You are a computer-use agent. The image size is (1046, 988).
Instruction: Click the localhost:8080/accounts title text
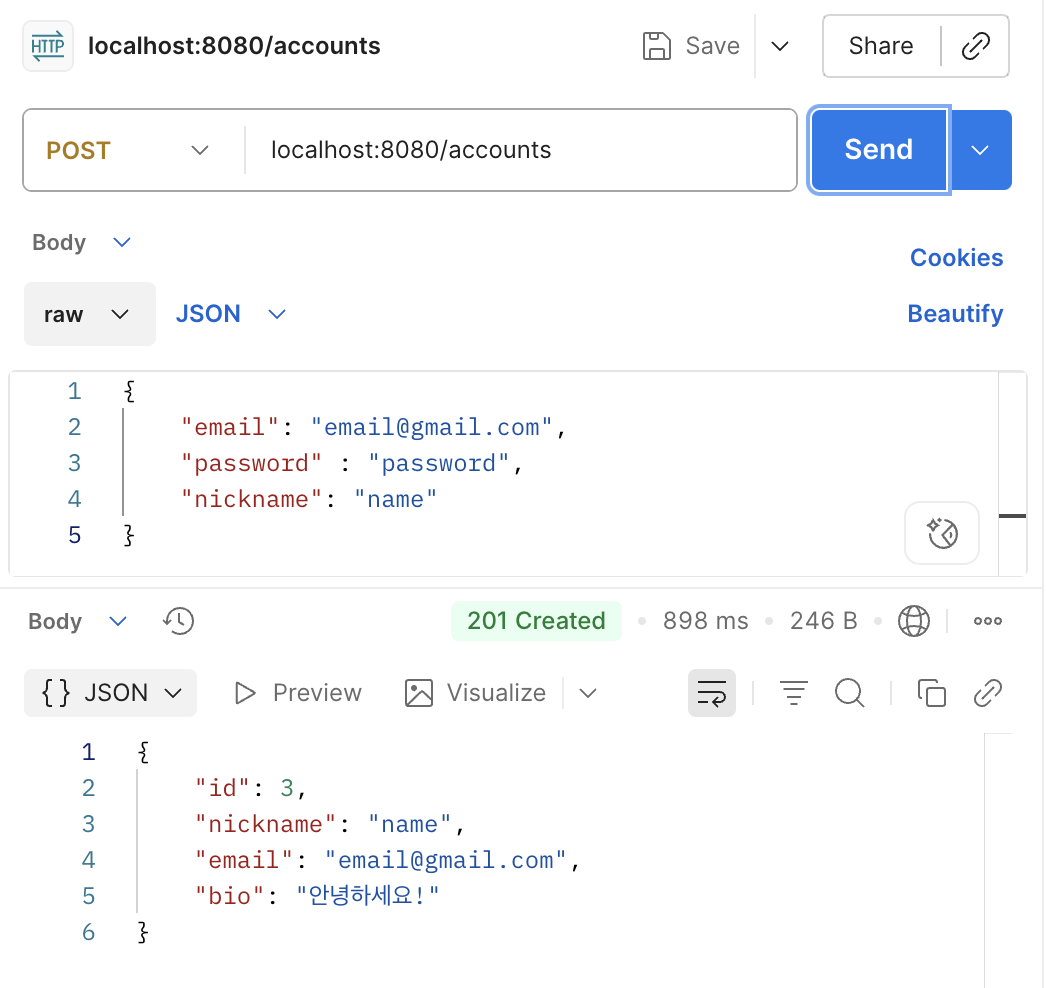(234, 46)
